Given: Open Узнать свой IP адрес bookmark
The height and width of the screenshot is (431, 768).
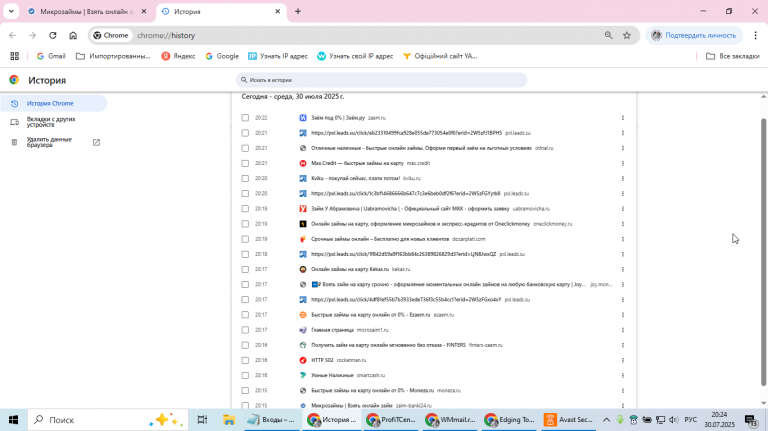Looking at the screenshot, I should tap(355, 56).
